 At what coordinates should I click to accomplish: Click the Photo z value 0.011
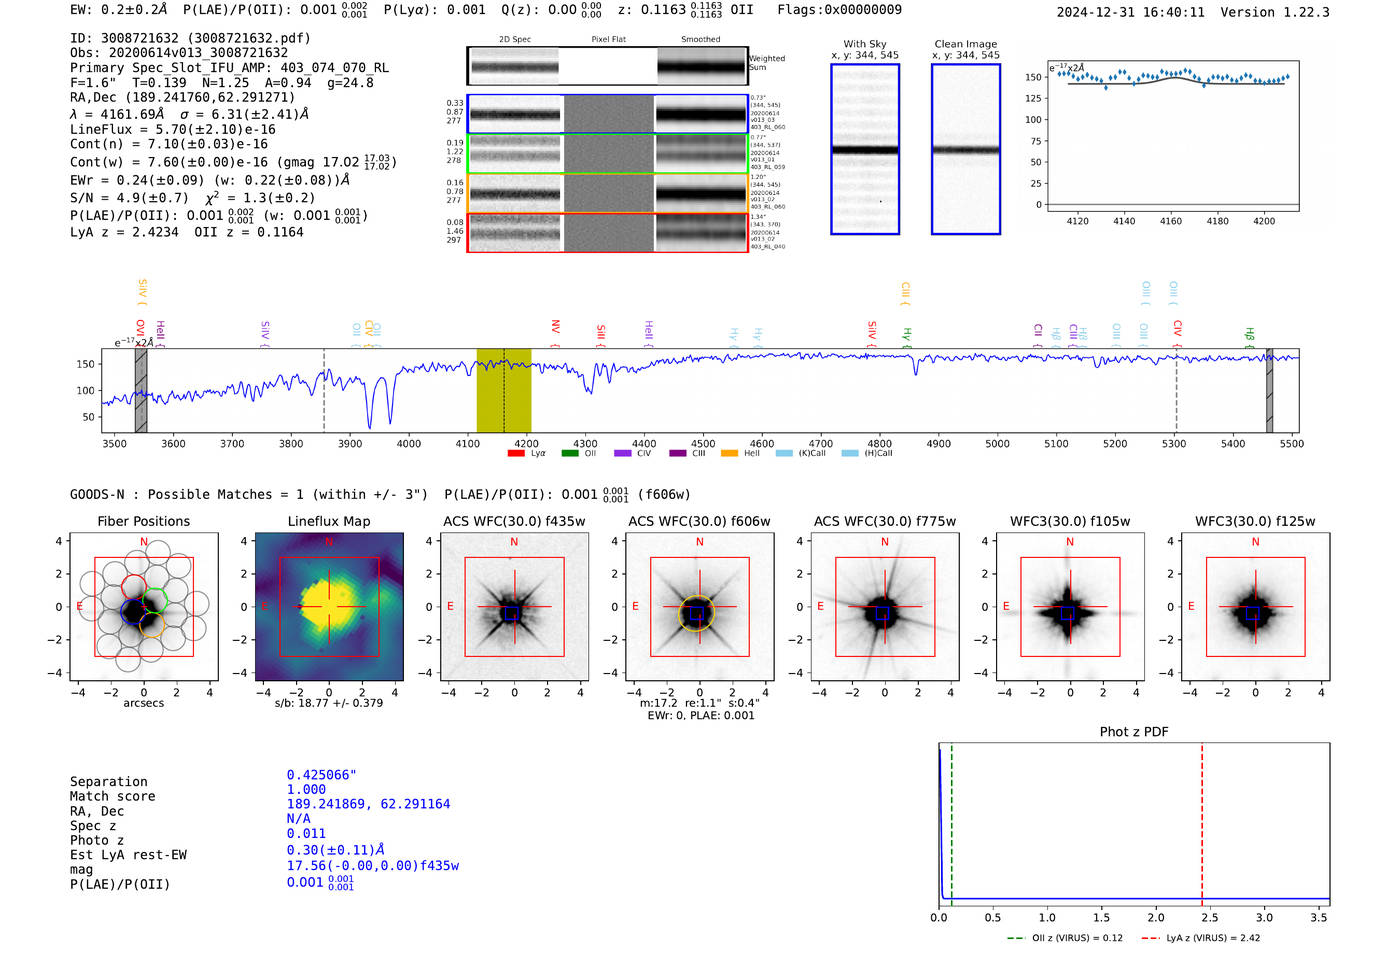click(x=306, y=833)
